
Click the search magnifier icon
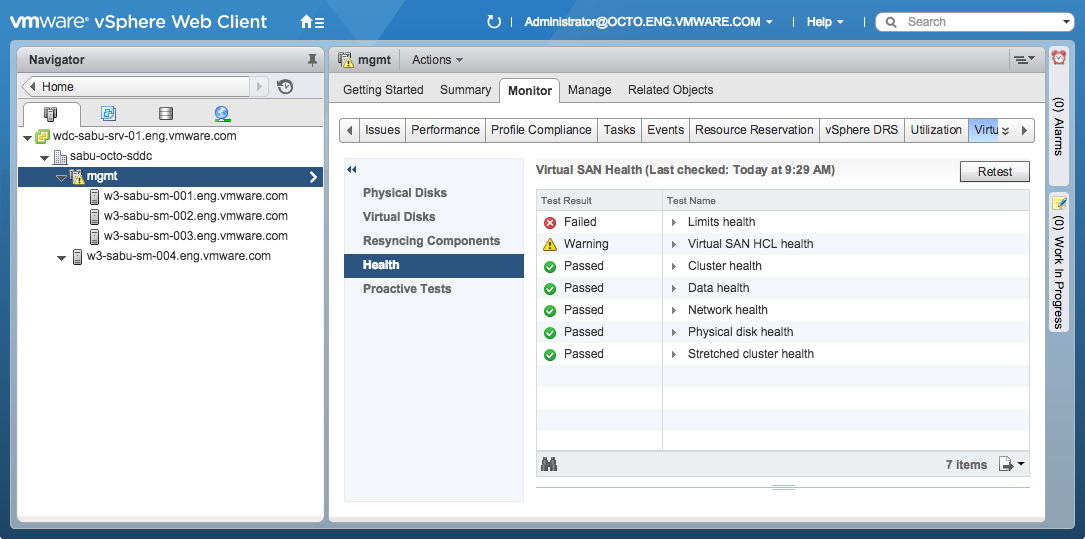(x=891, y=22)
